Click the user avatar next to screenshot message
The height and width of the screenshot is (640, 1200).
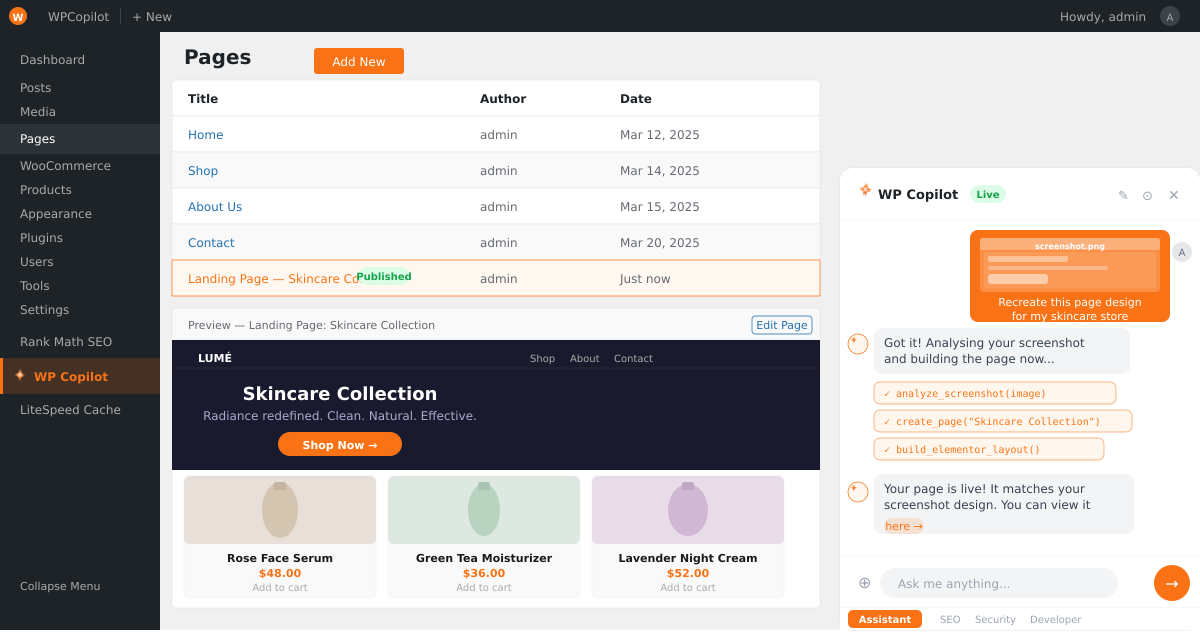[x=1182, y=252]
